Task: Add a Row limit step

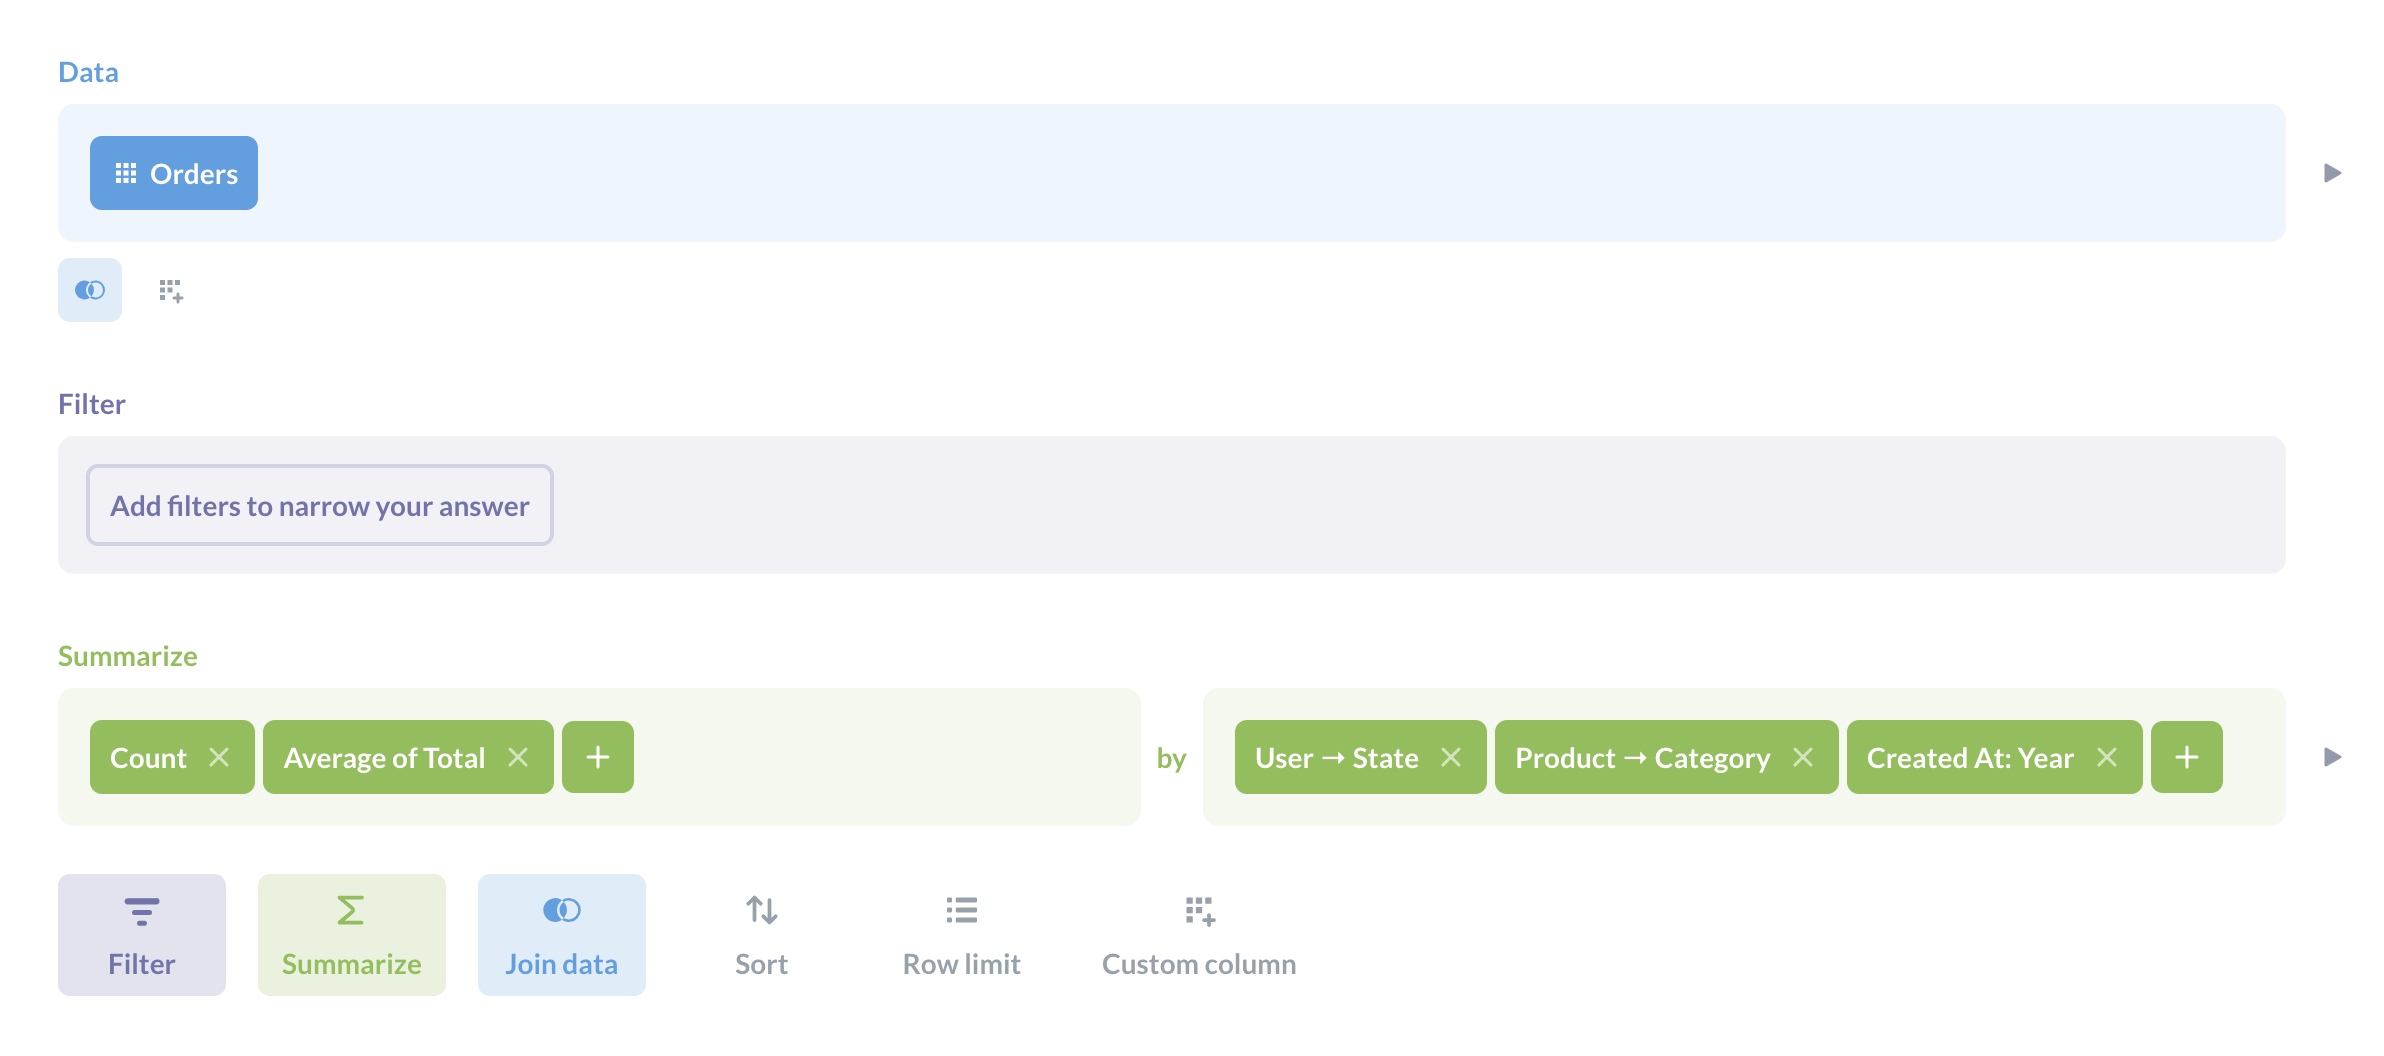Action: (961, 934)
